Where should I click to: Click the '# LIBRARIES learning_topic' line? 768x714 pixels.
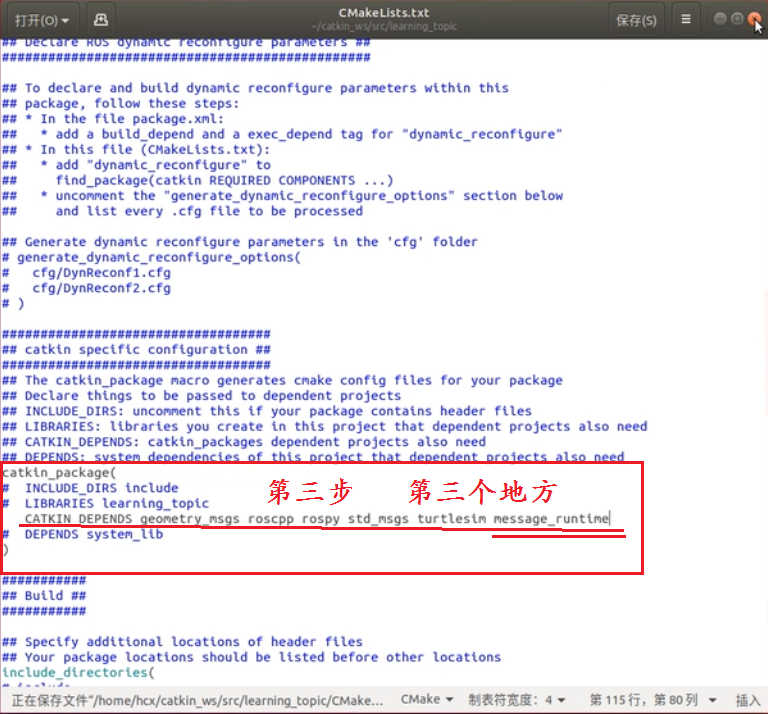point(106,503)
